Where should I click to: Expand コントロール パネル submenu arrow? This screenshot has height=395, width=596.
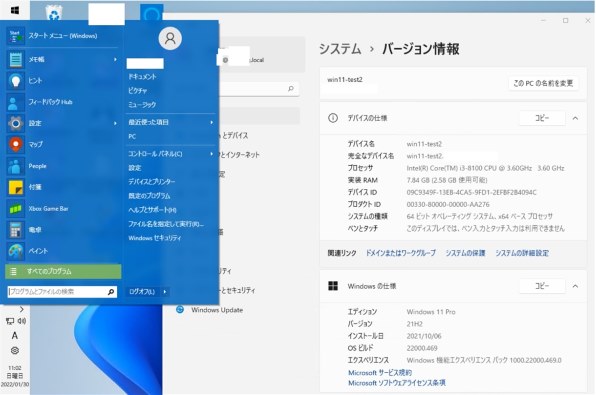pyautogui.click(x=212, y=154)
